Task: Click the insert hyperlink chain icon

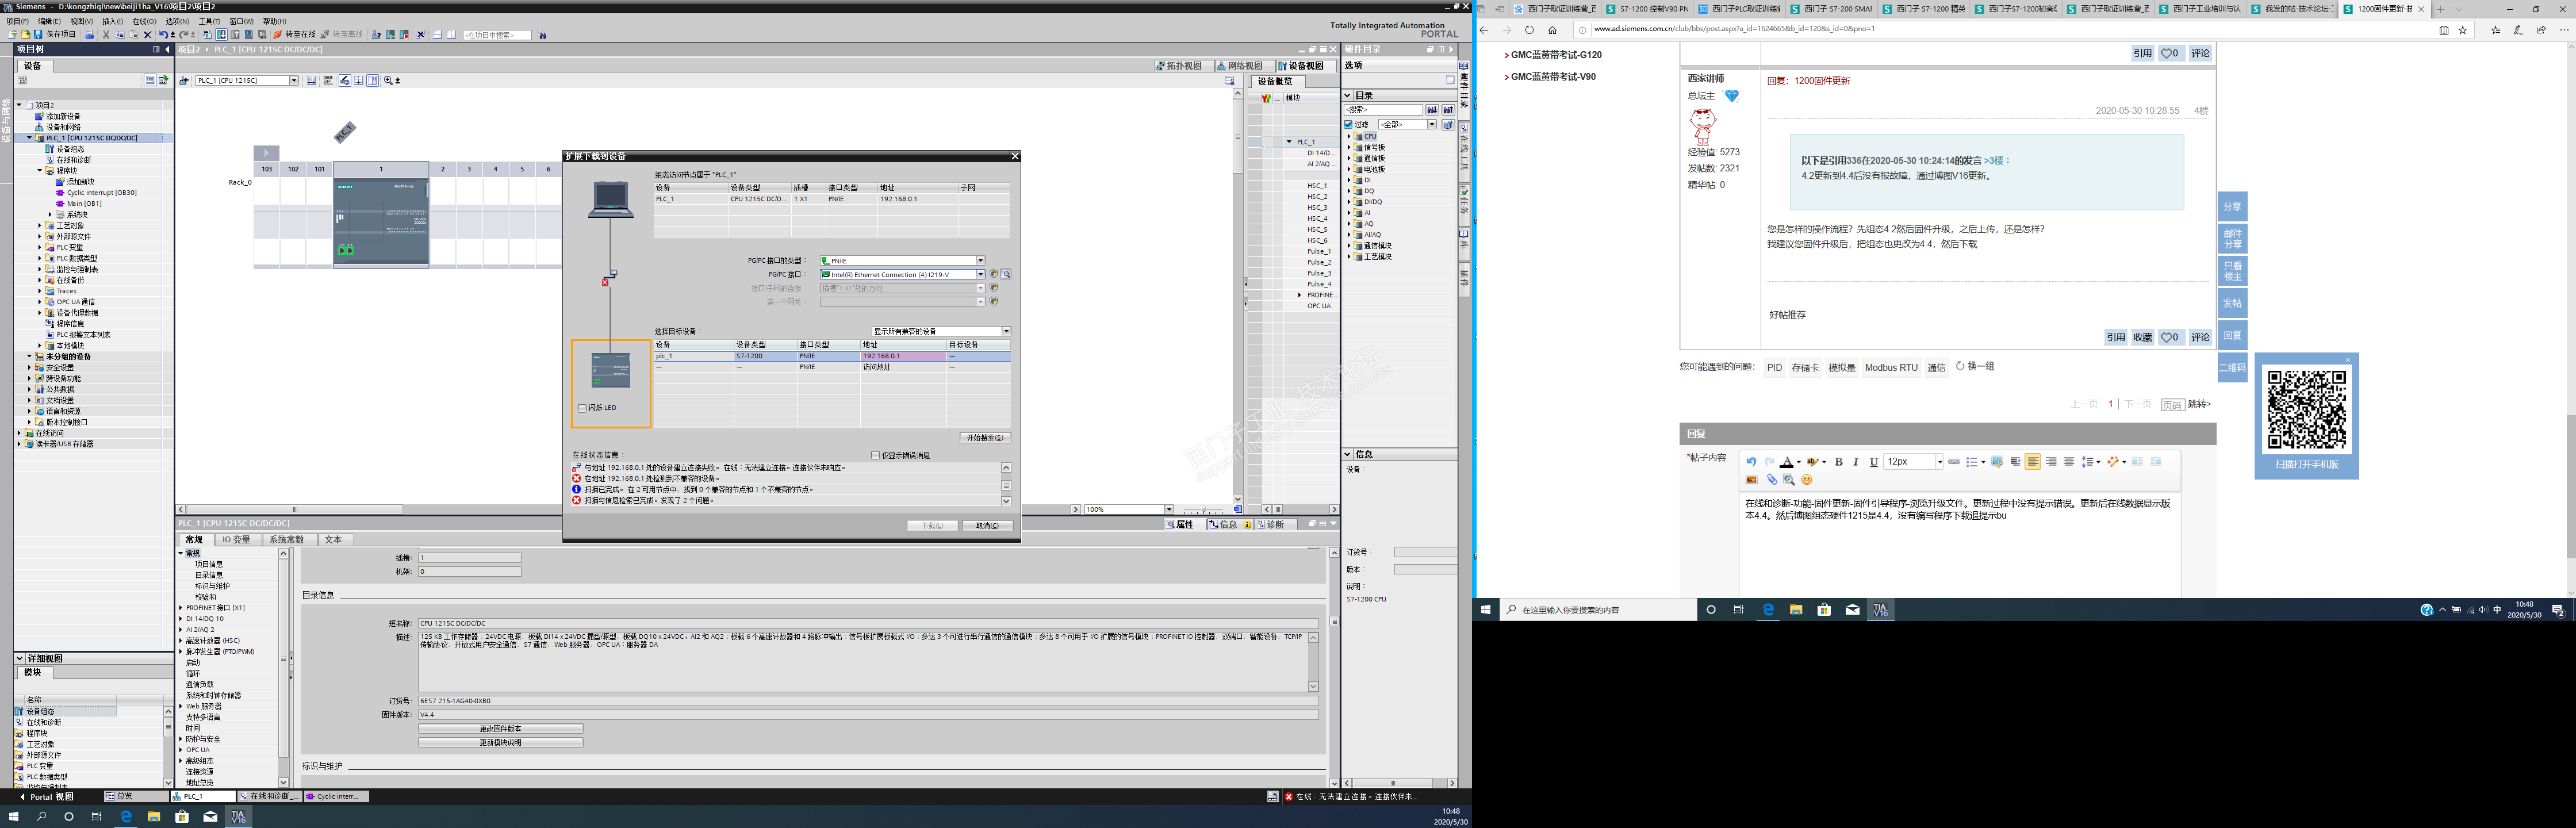Action: click(x=1953, y=462)
